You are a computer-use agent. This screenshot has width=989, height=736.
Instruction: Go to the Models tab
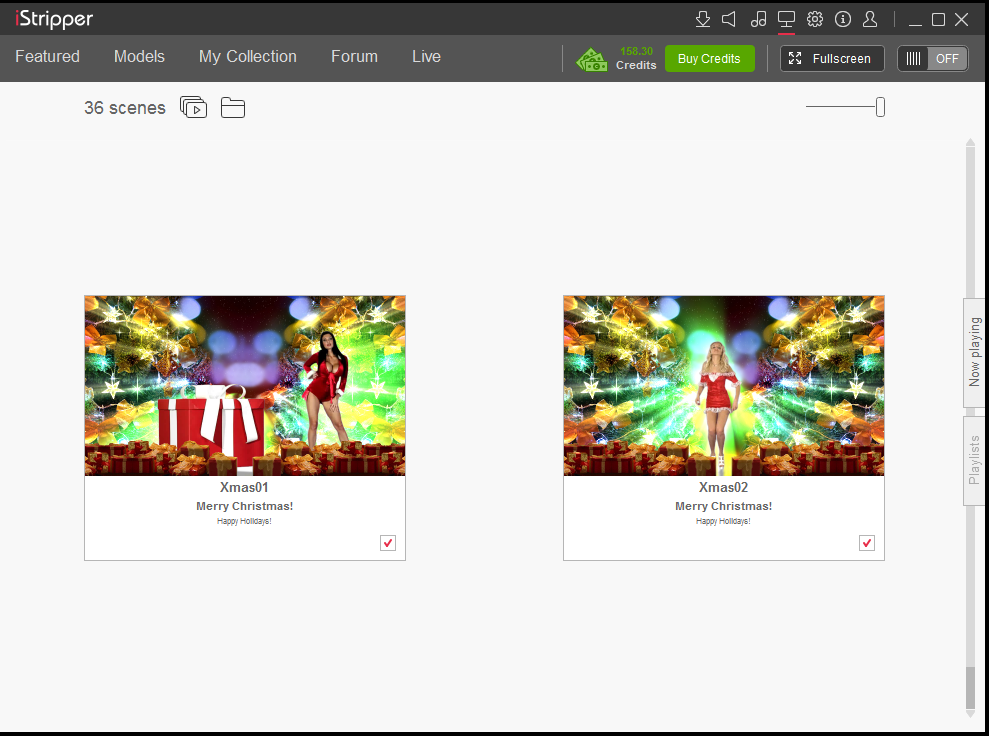tap(139, 57)
